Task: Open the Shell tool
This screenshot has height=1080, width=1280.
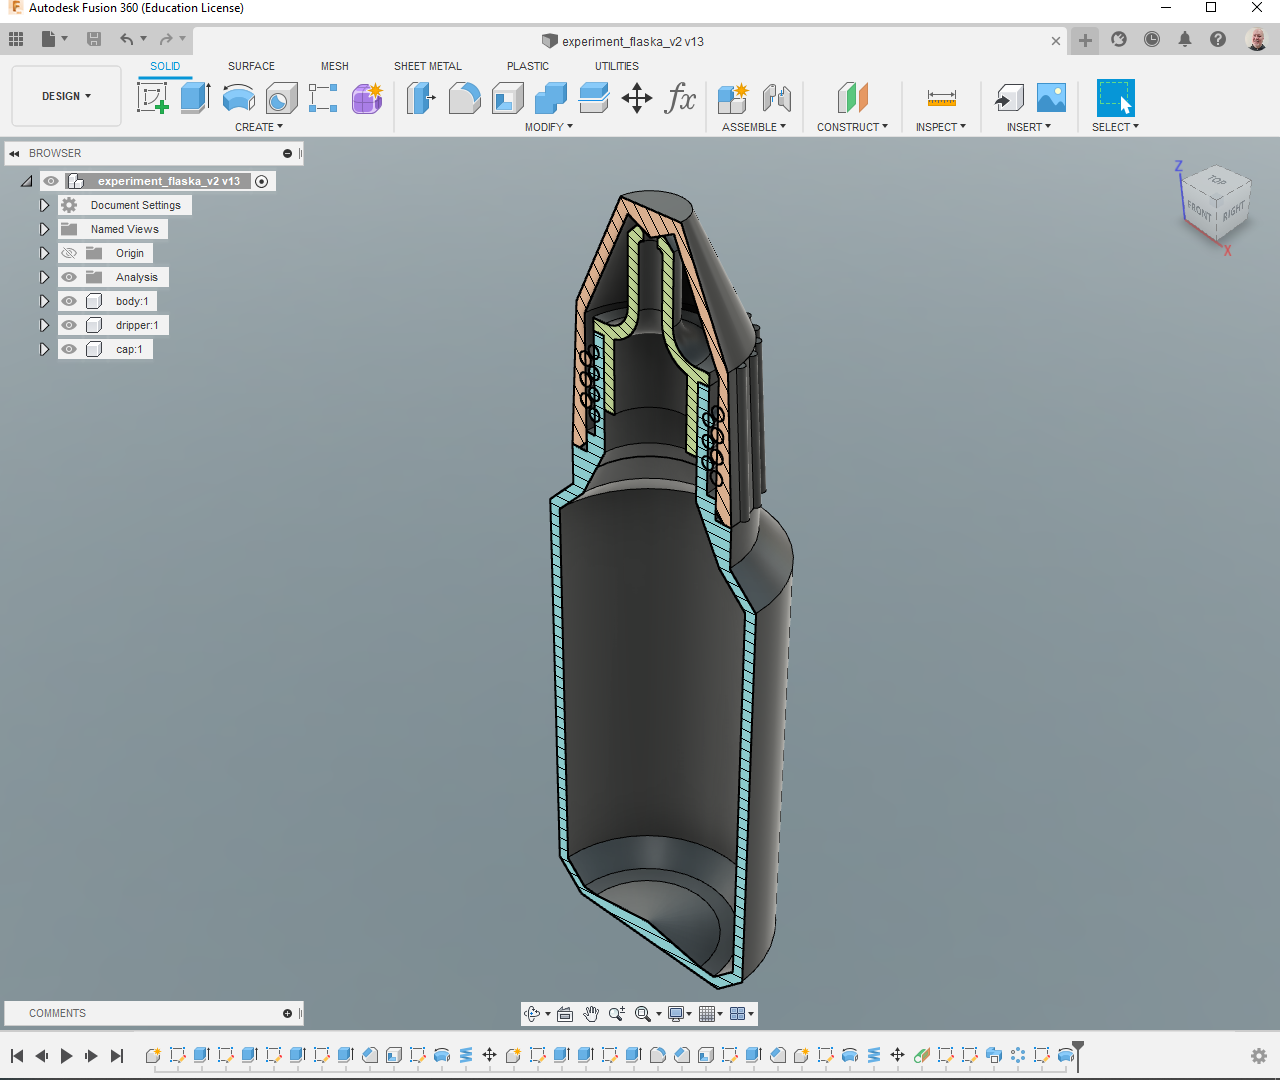Action: tap(507, 98)
